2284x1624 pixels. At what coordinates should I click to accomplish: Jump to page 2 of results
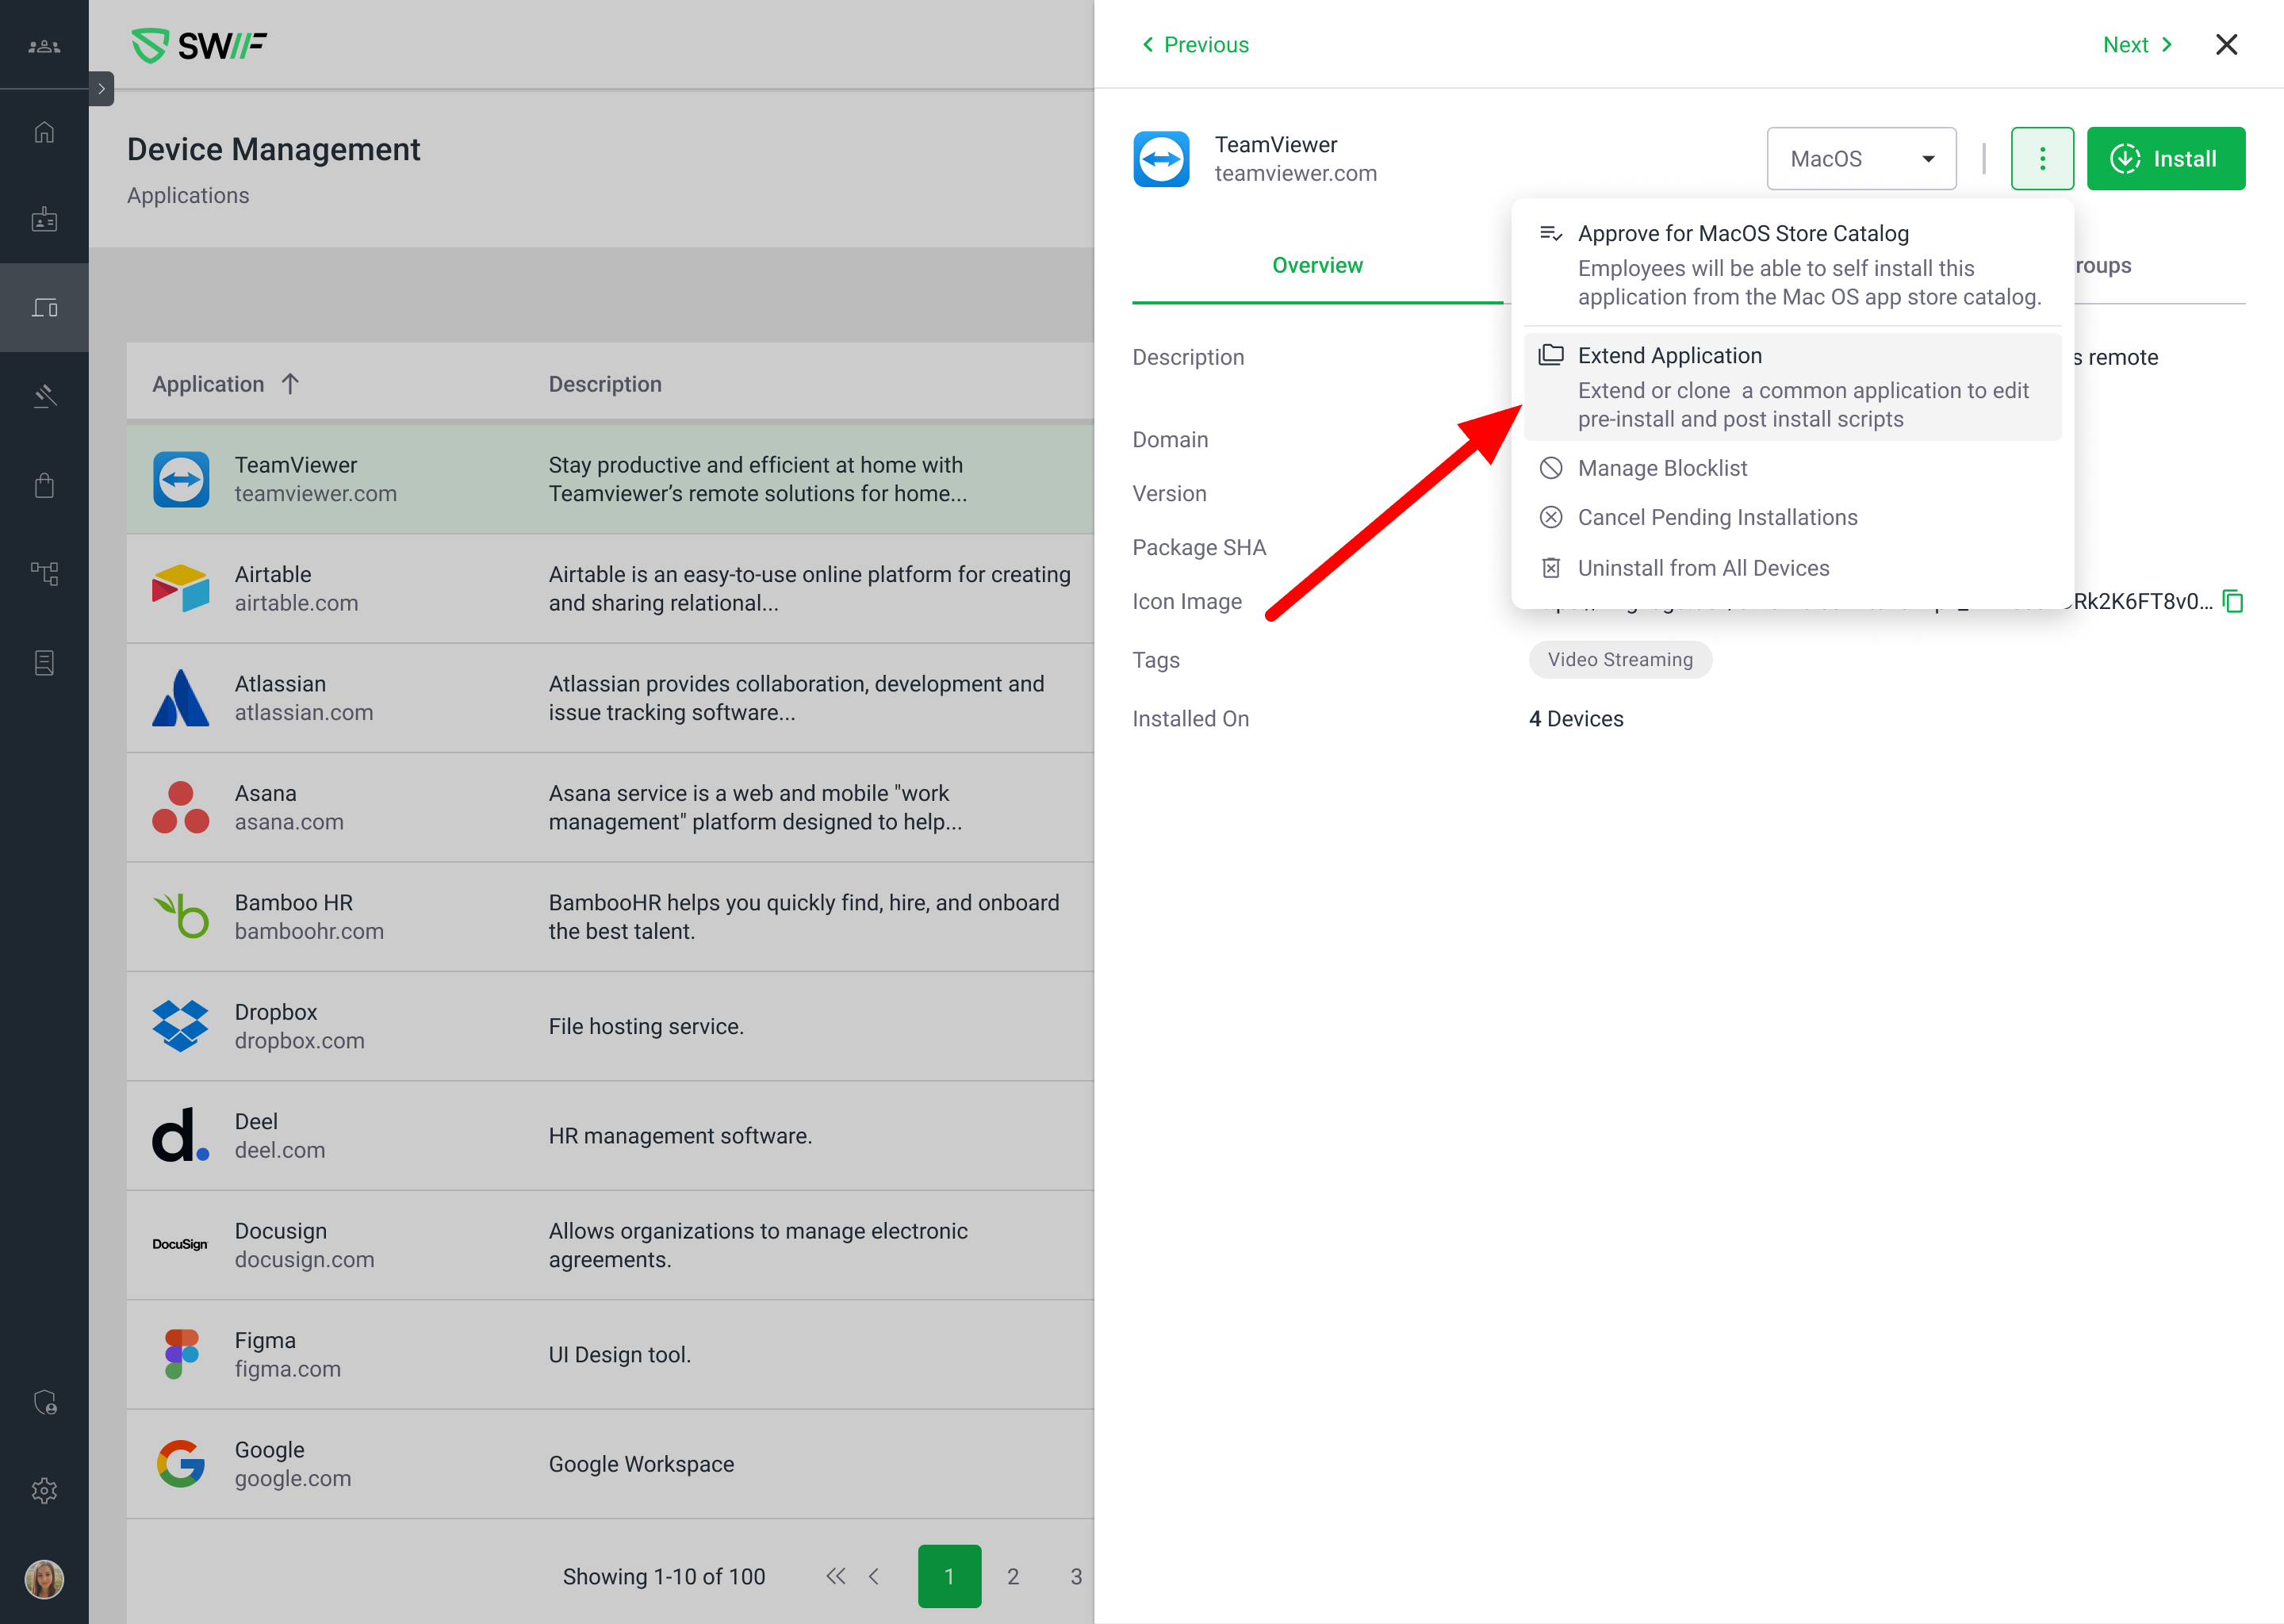[x=1012, y=1576]
